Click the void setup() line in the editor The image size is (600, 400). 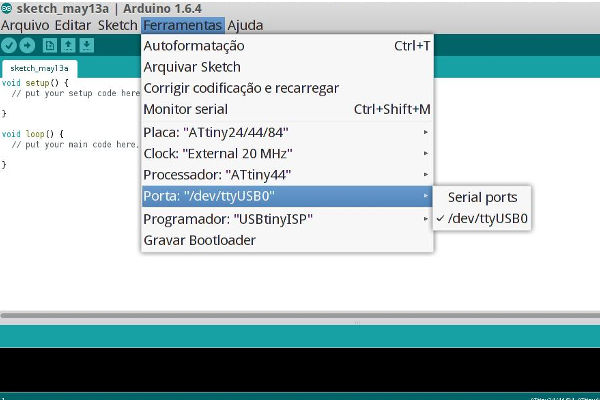pyautogui.click(x=35, y=83)
